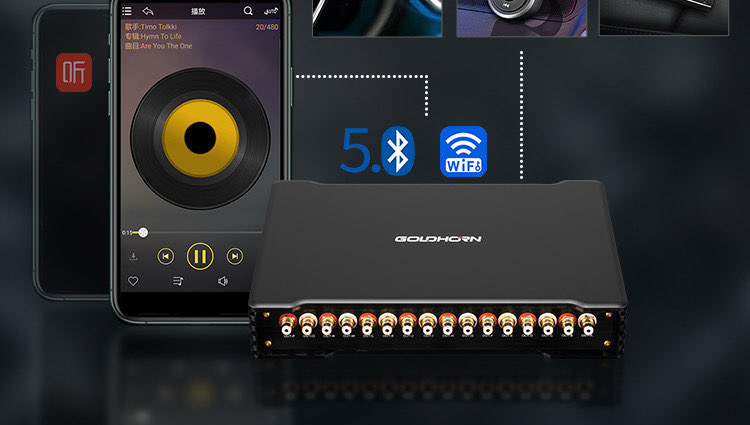Open the car interior thumbnail with blue lighting
750x425 pixels.
pos(377,18)
